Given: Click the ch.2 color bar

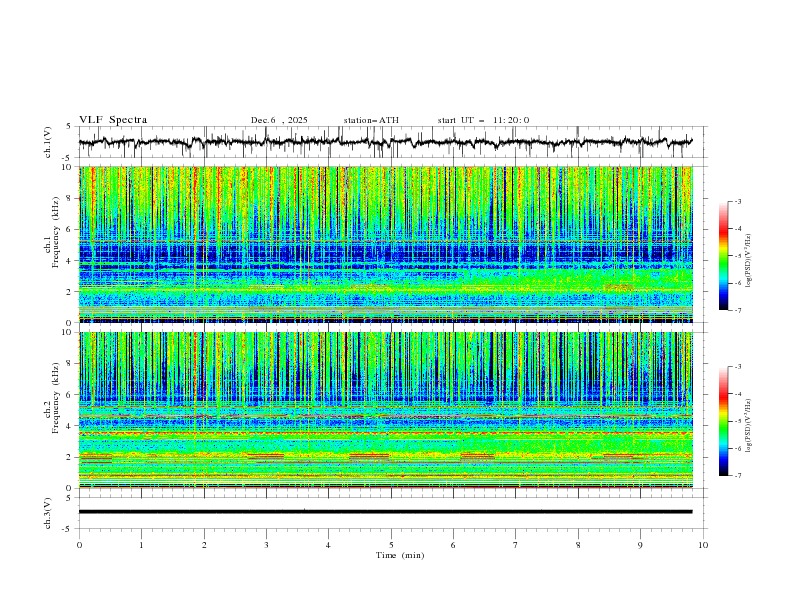Looking at the screenshot, I should [x=724, y=420].
